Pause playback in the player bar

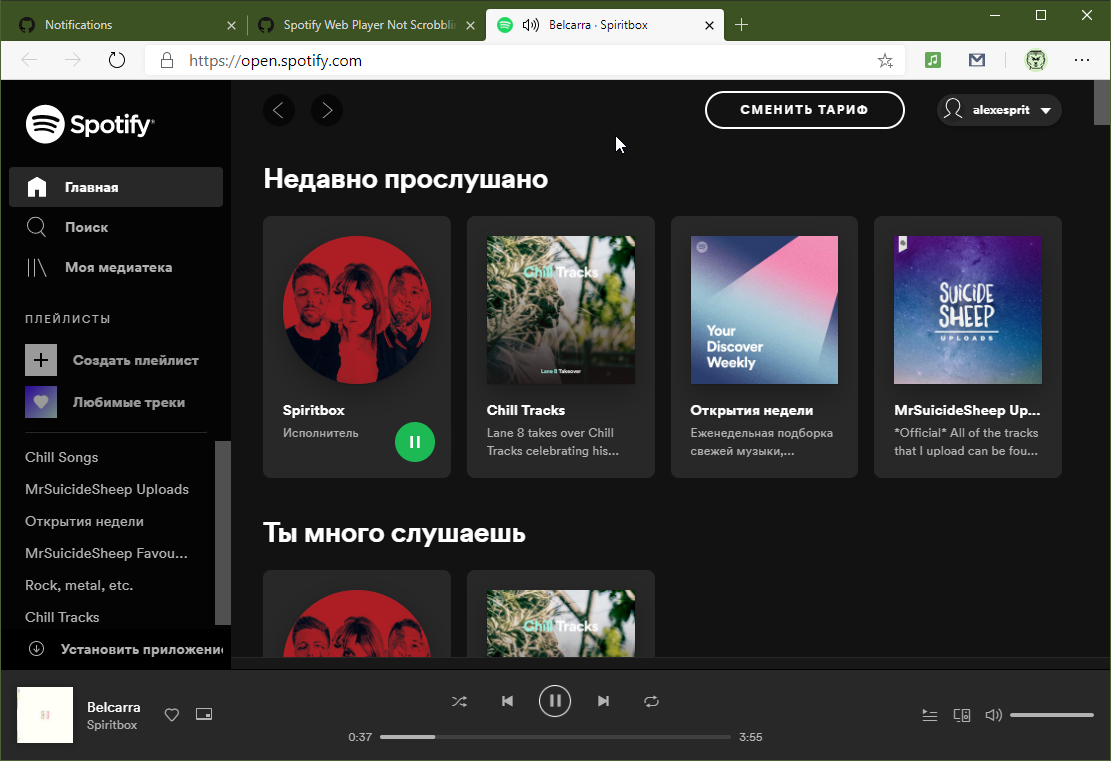(x=555, y=701)
